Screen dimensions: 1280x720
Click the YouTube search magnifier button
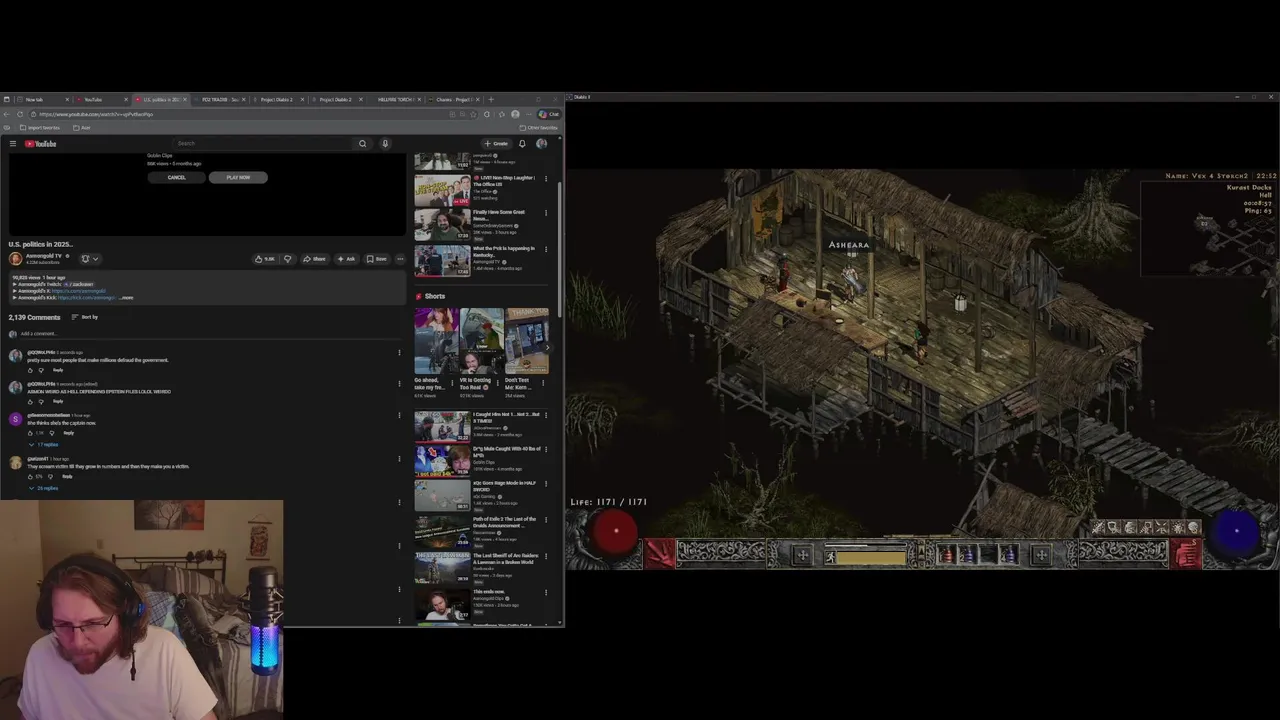click(362, 144)
